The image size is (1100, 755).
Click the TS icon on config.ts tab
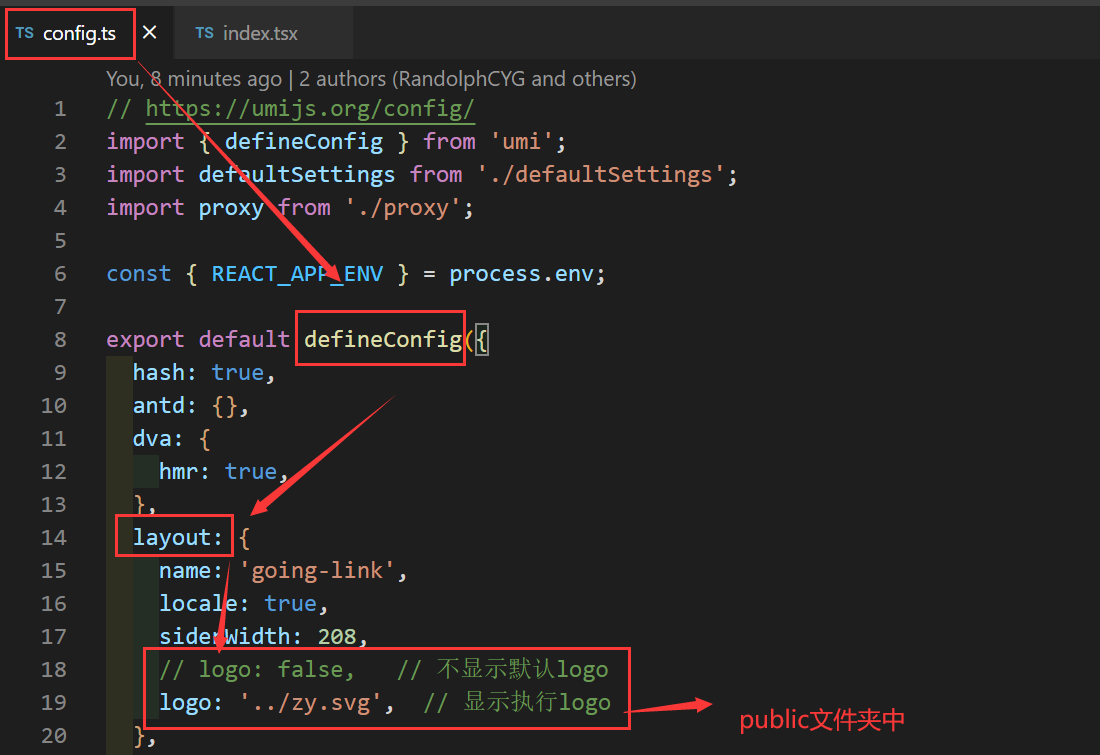pos(27,33)
